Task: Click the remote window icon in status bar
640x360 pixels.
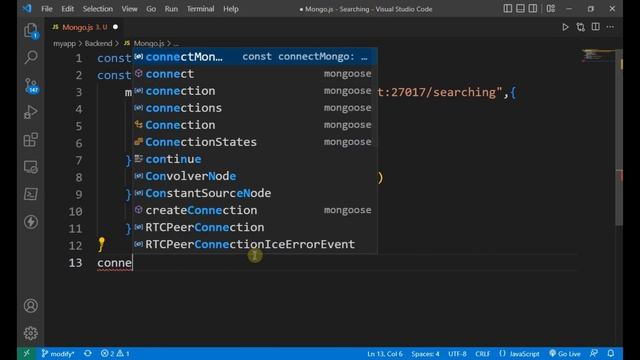Action: click(27, 353)
